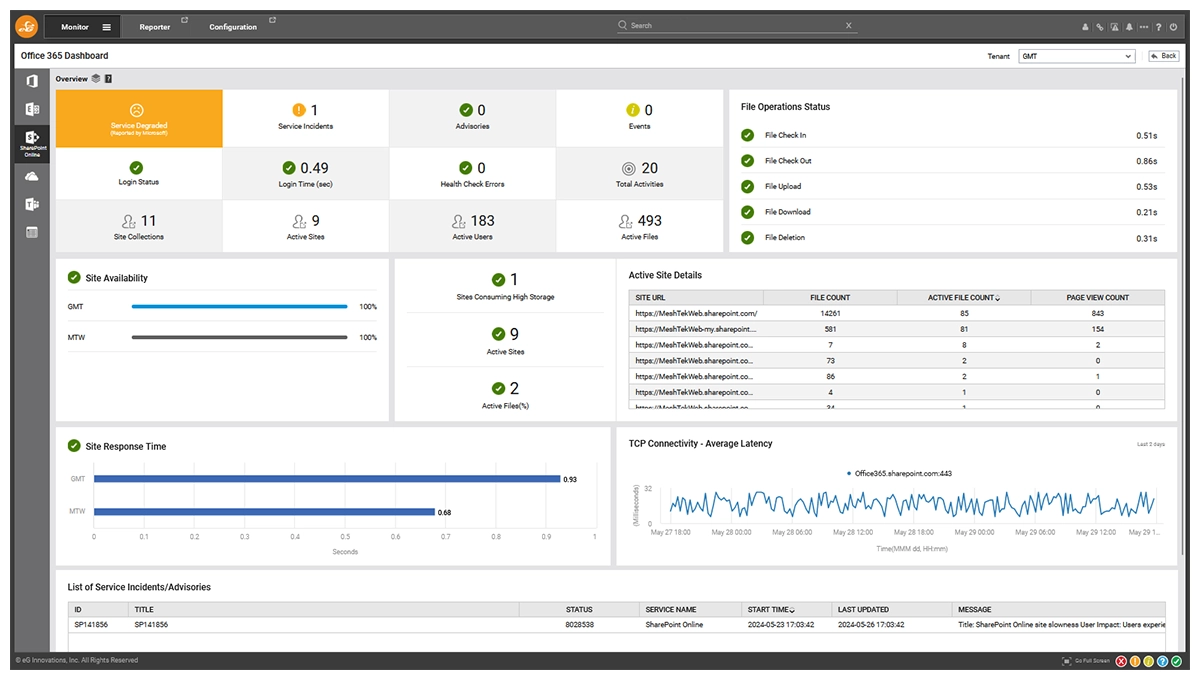Click the yellow info status icon in the footer

pyautogui.click(x=1149, y=661)
